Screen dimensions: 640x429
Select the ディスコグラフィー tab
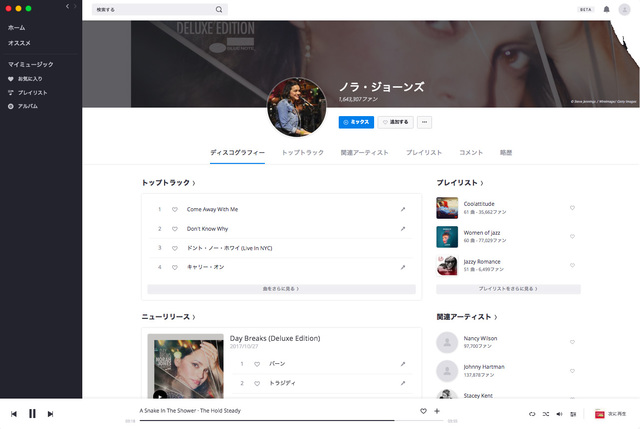click(x=238, y=153)
